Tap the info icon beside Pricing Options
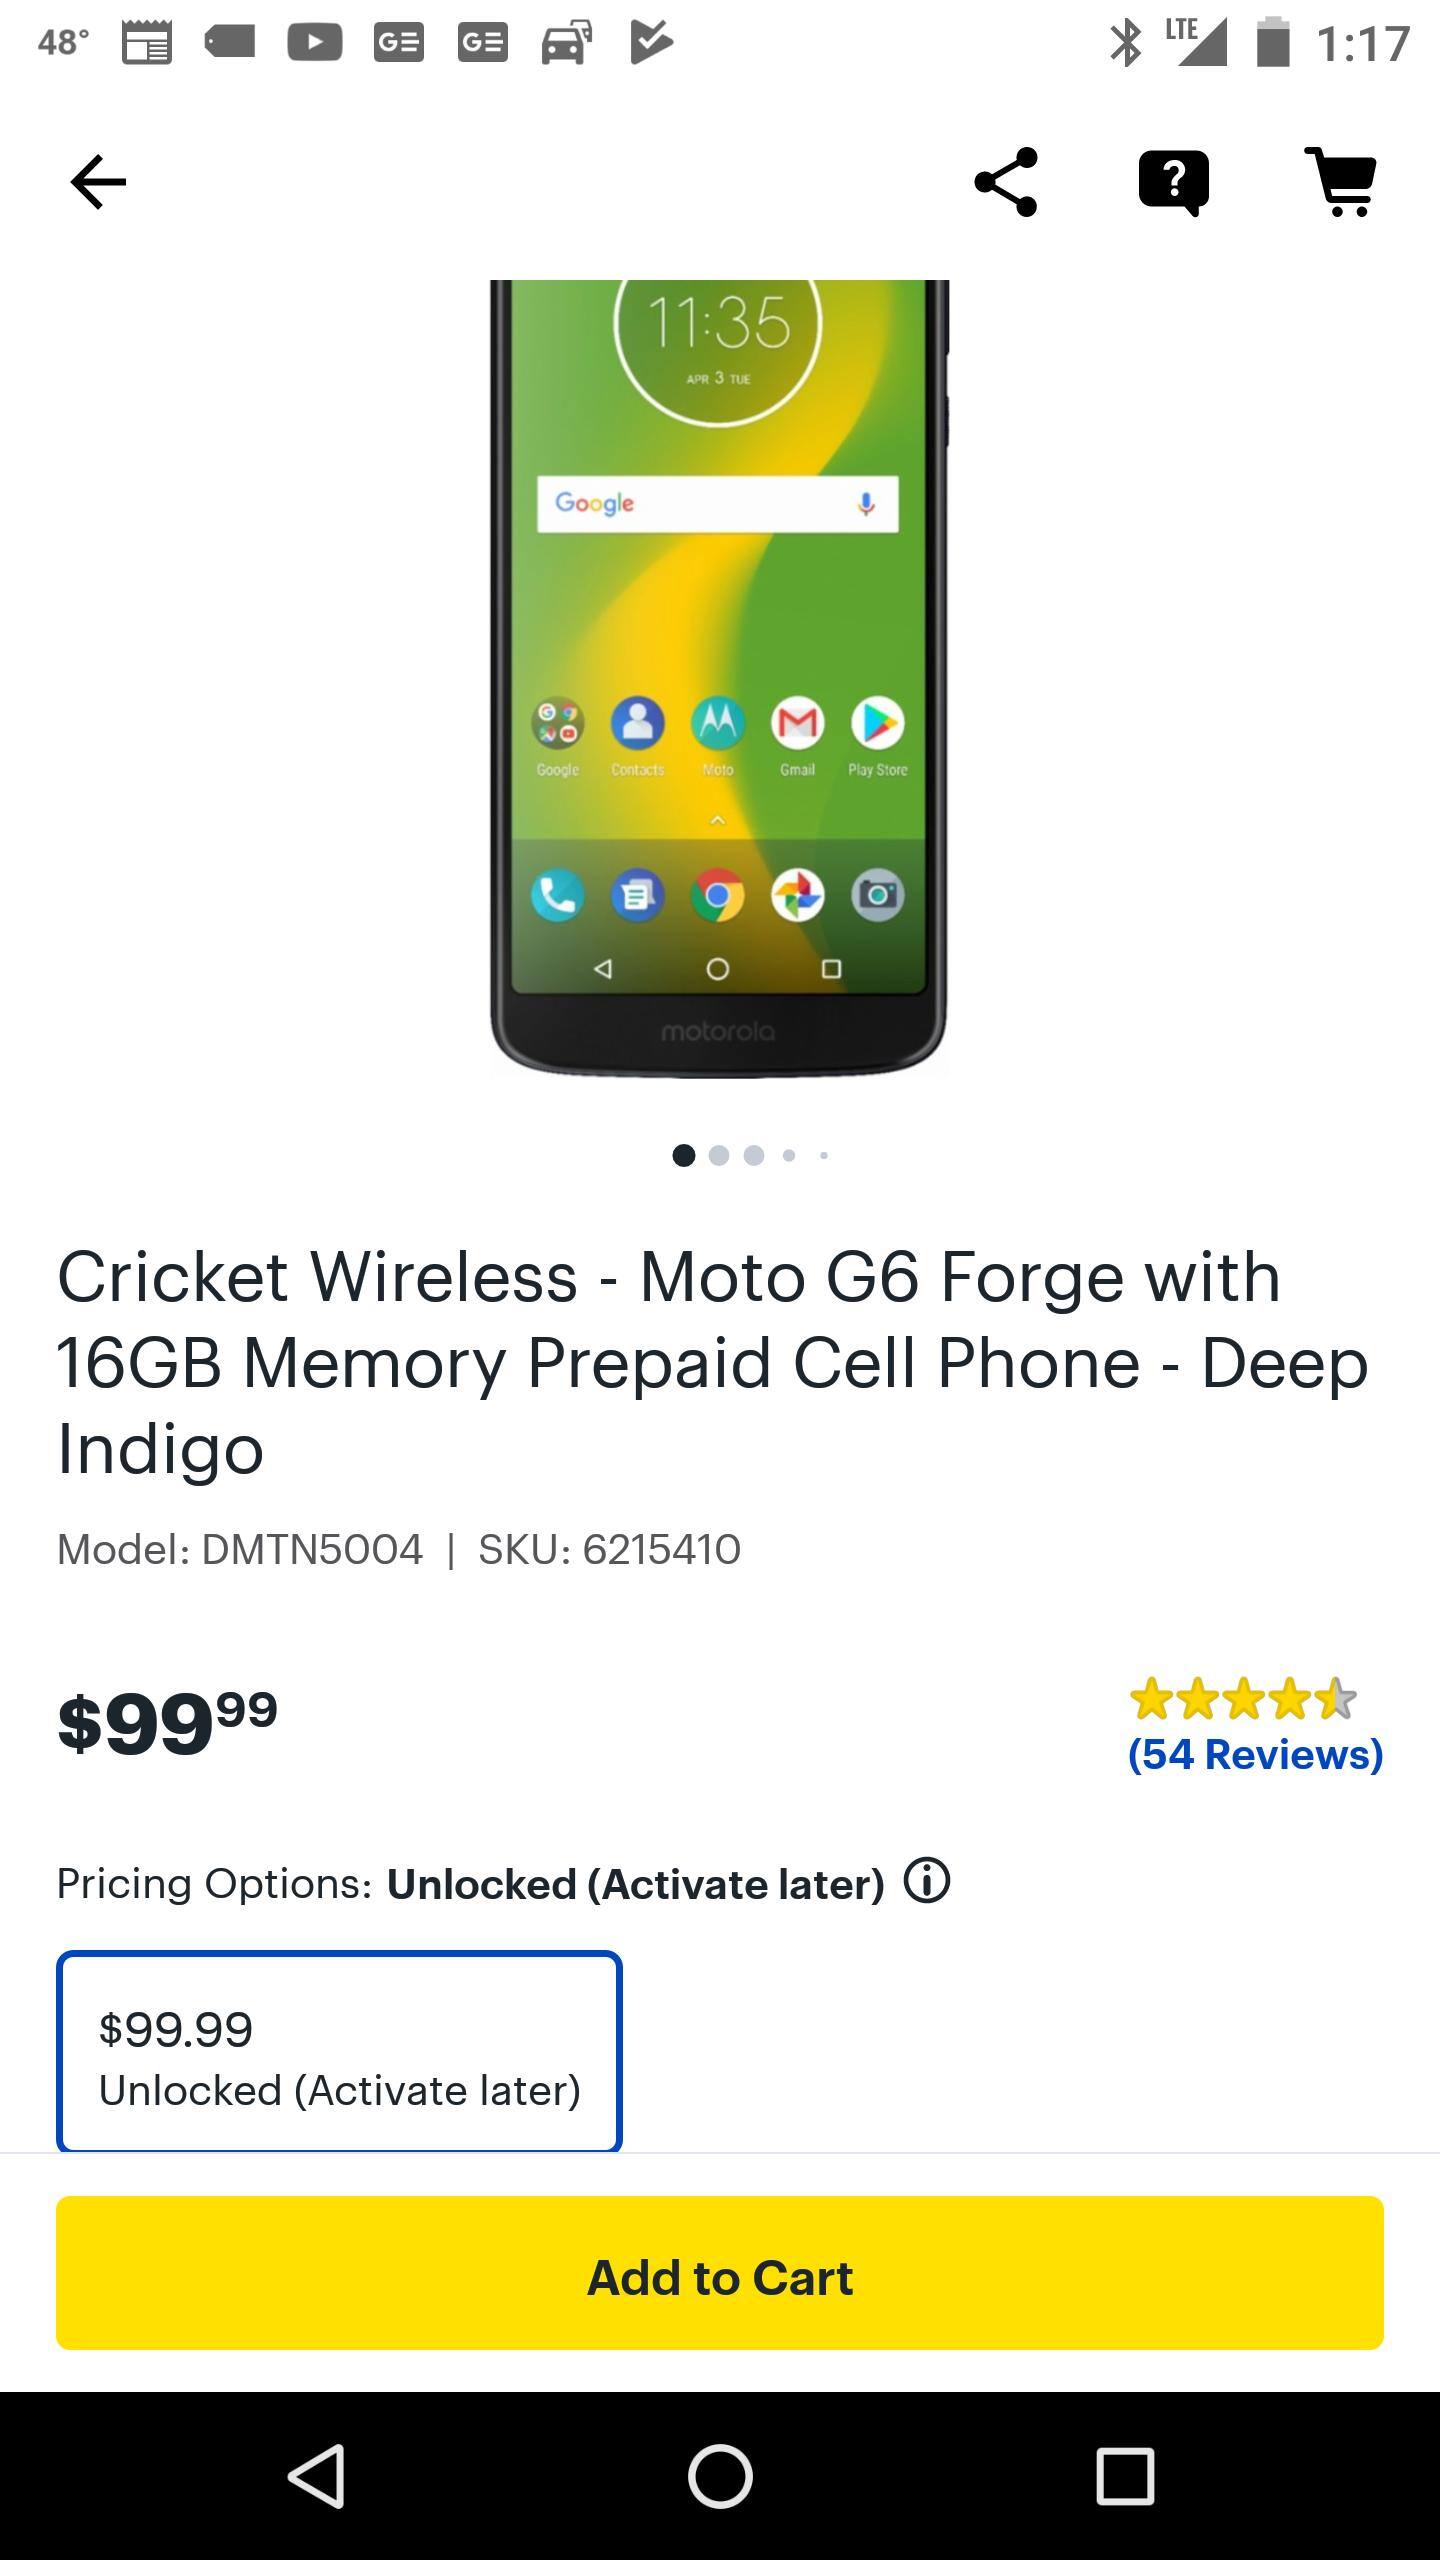 925,1884
